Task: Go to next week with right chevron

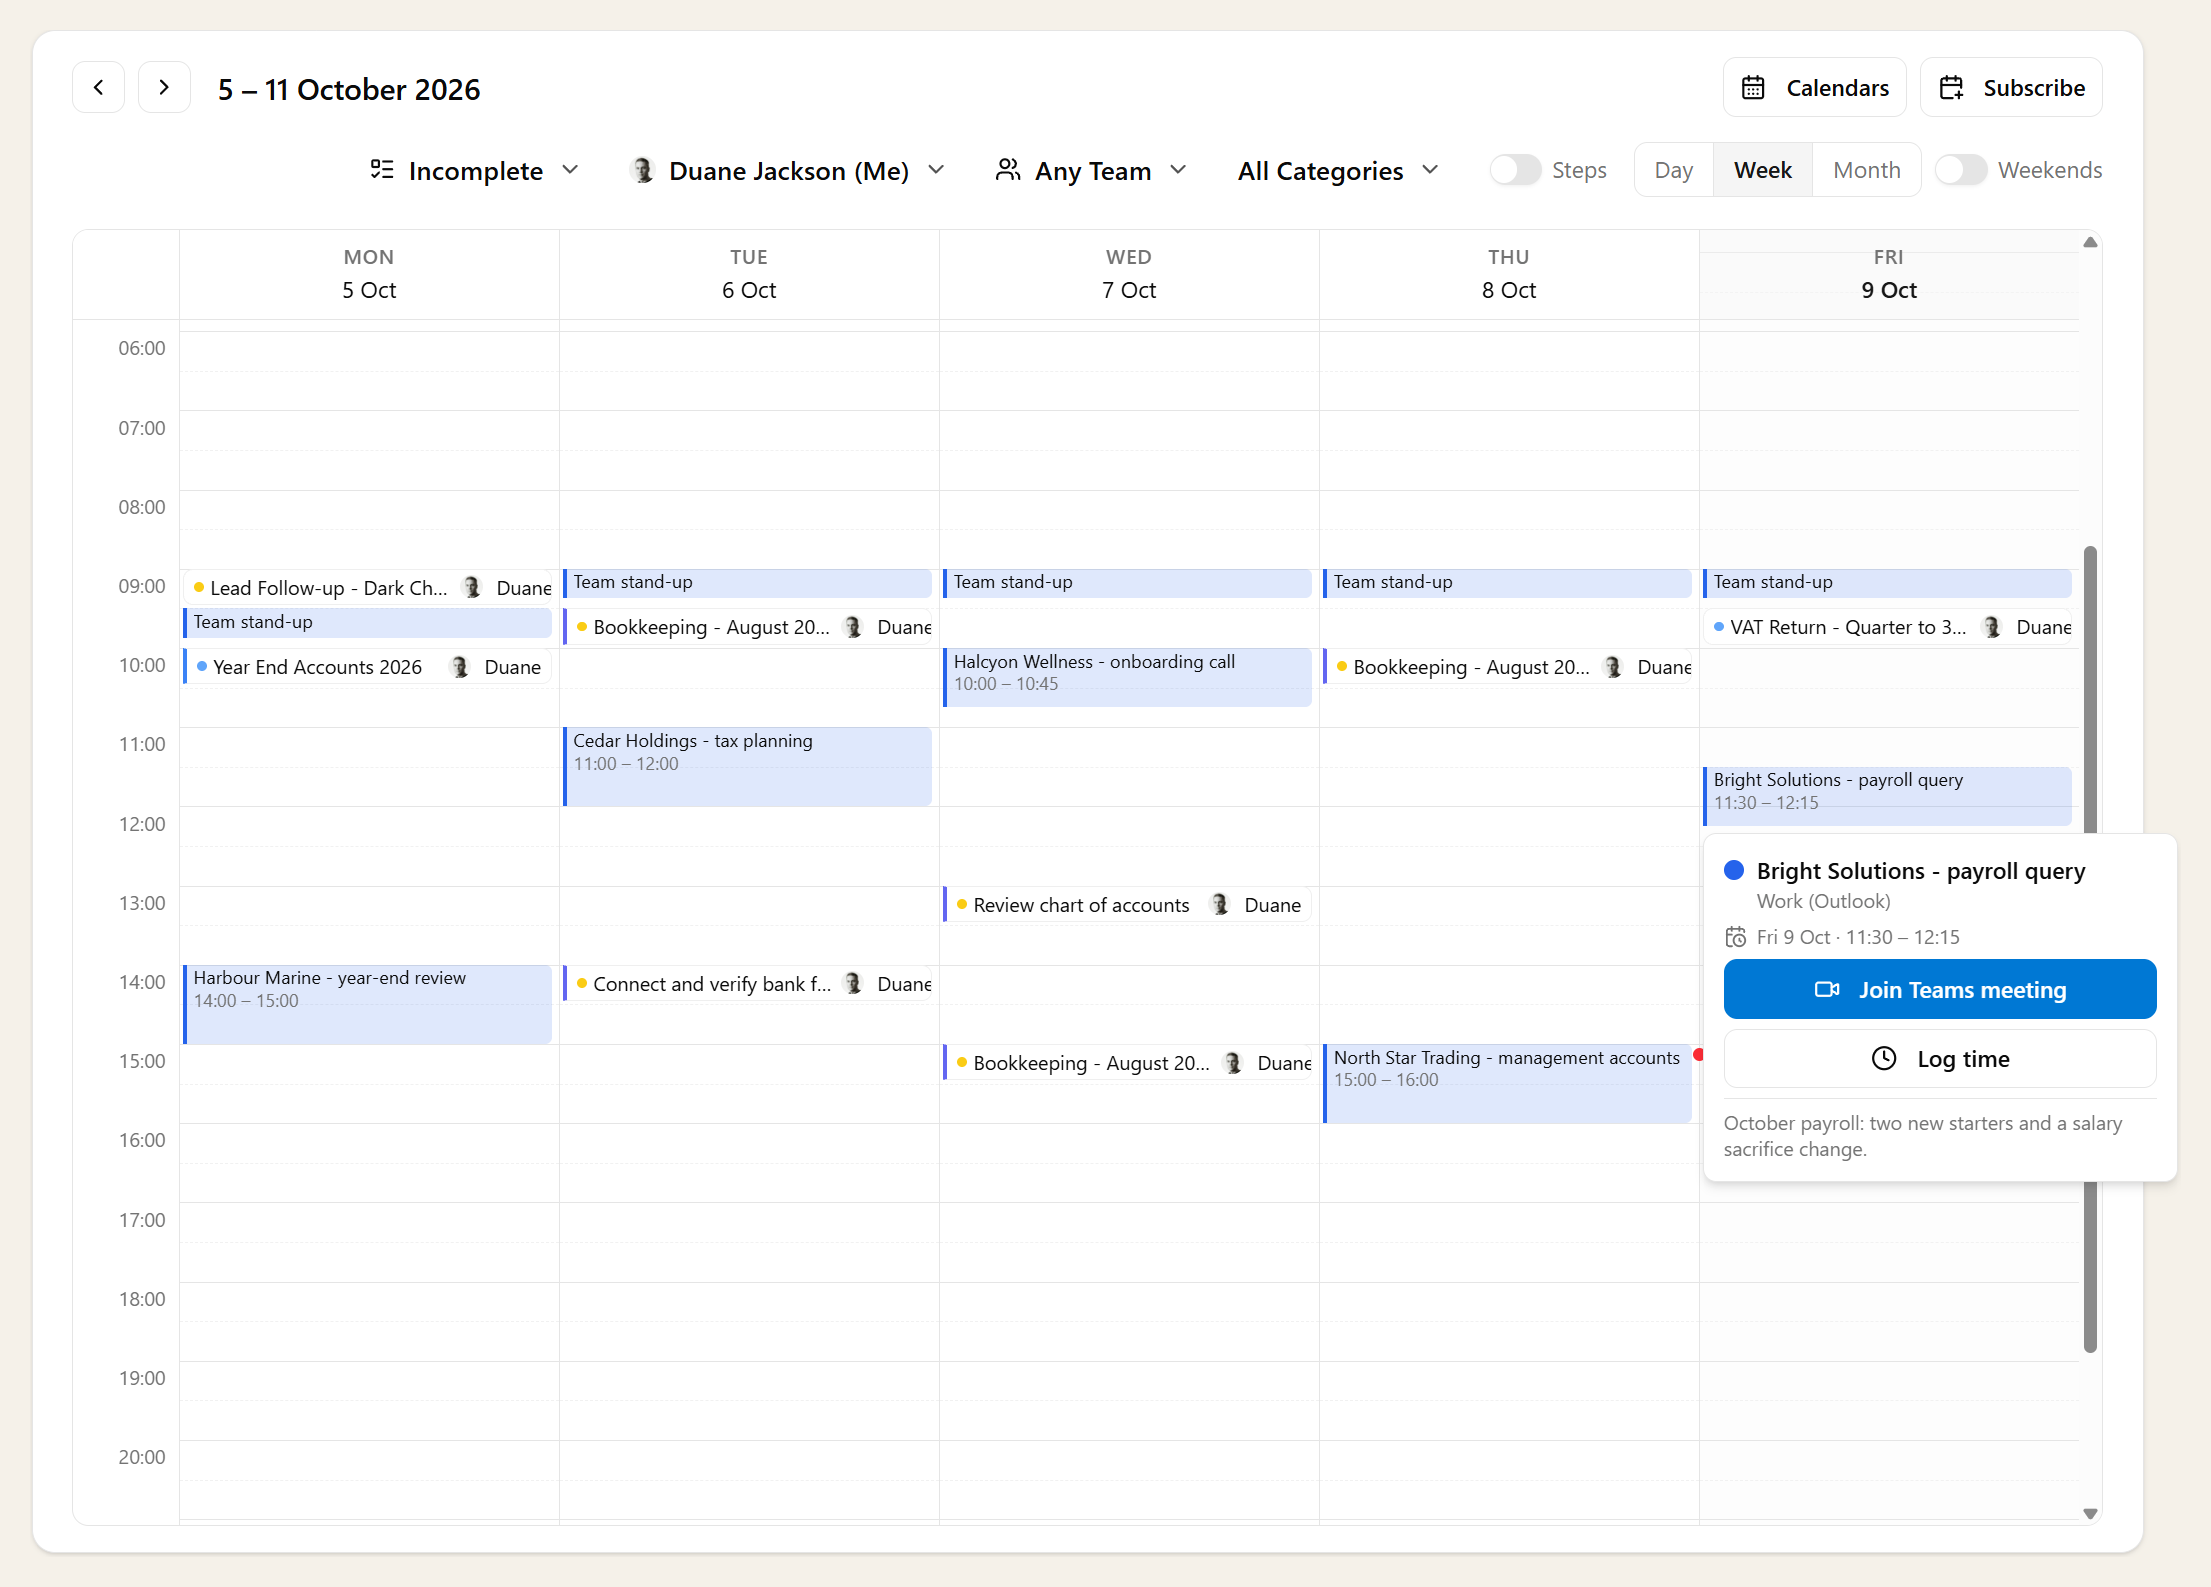Action: tap(164, 88)
